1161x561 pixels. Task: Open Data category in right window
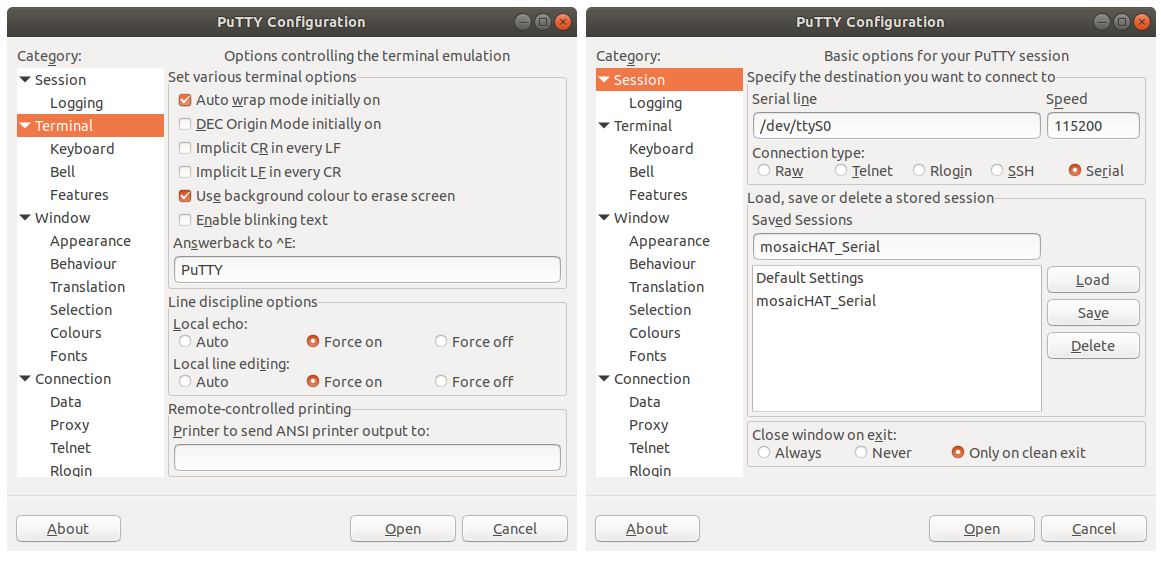coord(645,402)
